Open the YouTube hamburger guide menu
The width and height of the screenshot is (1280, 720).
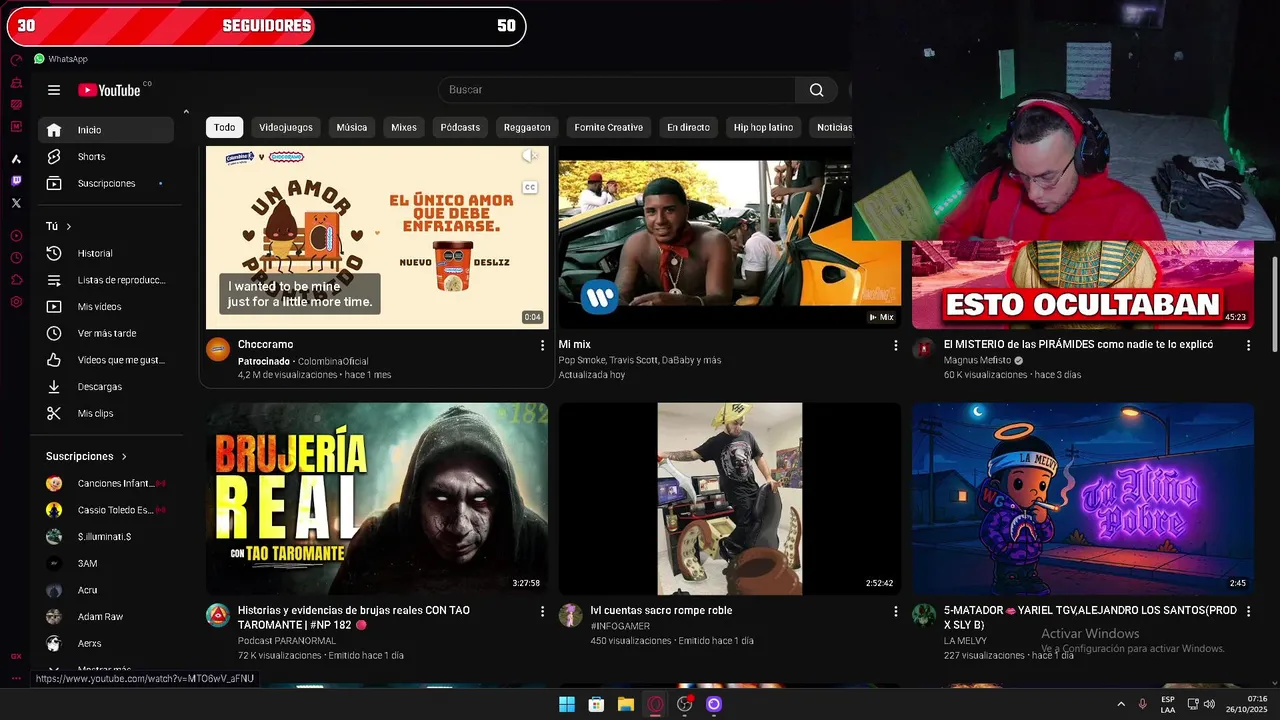pos(54,90)
